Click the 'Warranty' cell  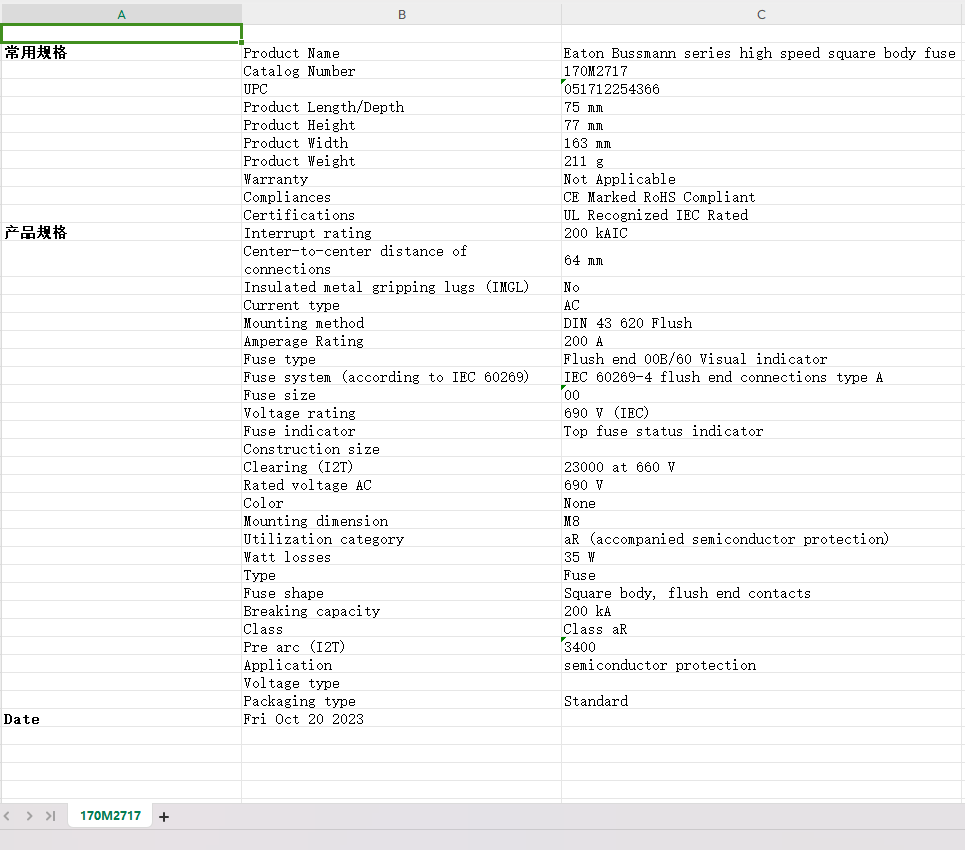(x=401, y=178)
